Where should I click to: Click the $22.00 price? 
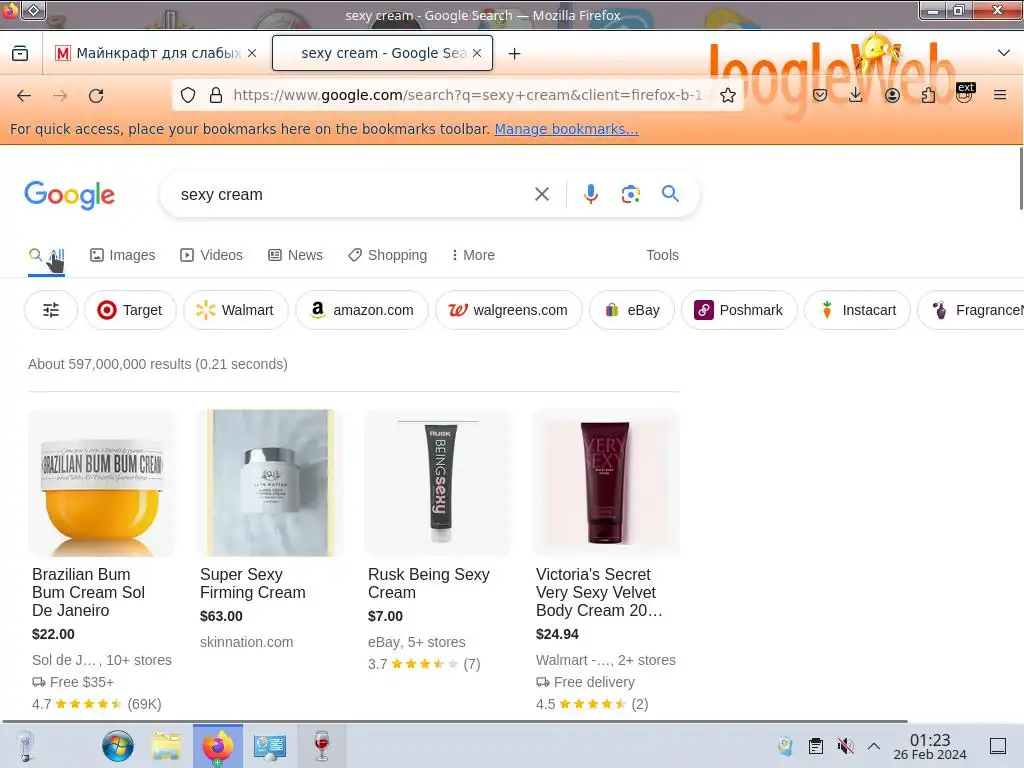[53, 634]
